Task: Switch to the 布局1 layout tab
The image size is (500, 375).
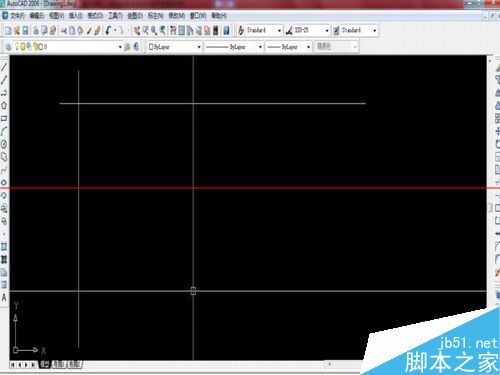Action: pyautogui.click(x=58, y=365)
